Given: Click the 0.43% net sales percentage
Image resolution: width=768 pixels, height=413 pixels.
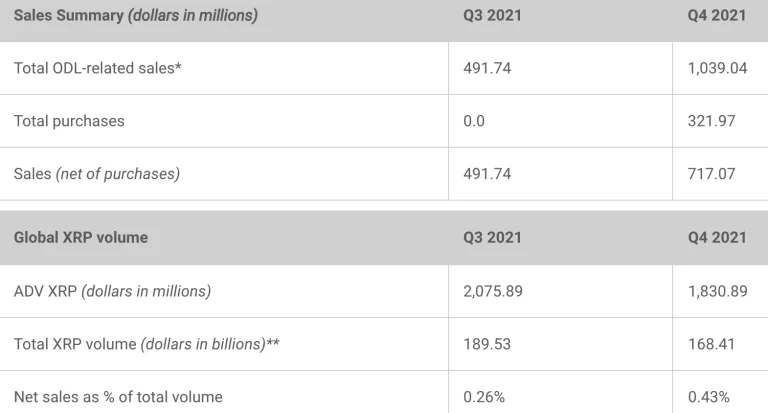Looking at the screenshot, I should pos(709,397).
